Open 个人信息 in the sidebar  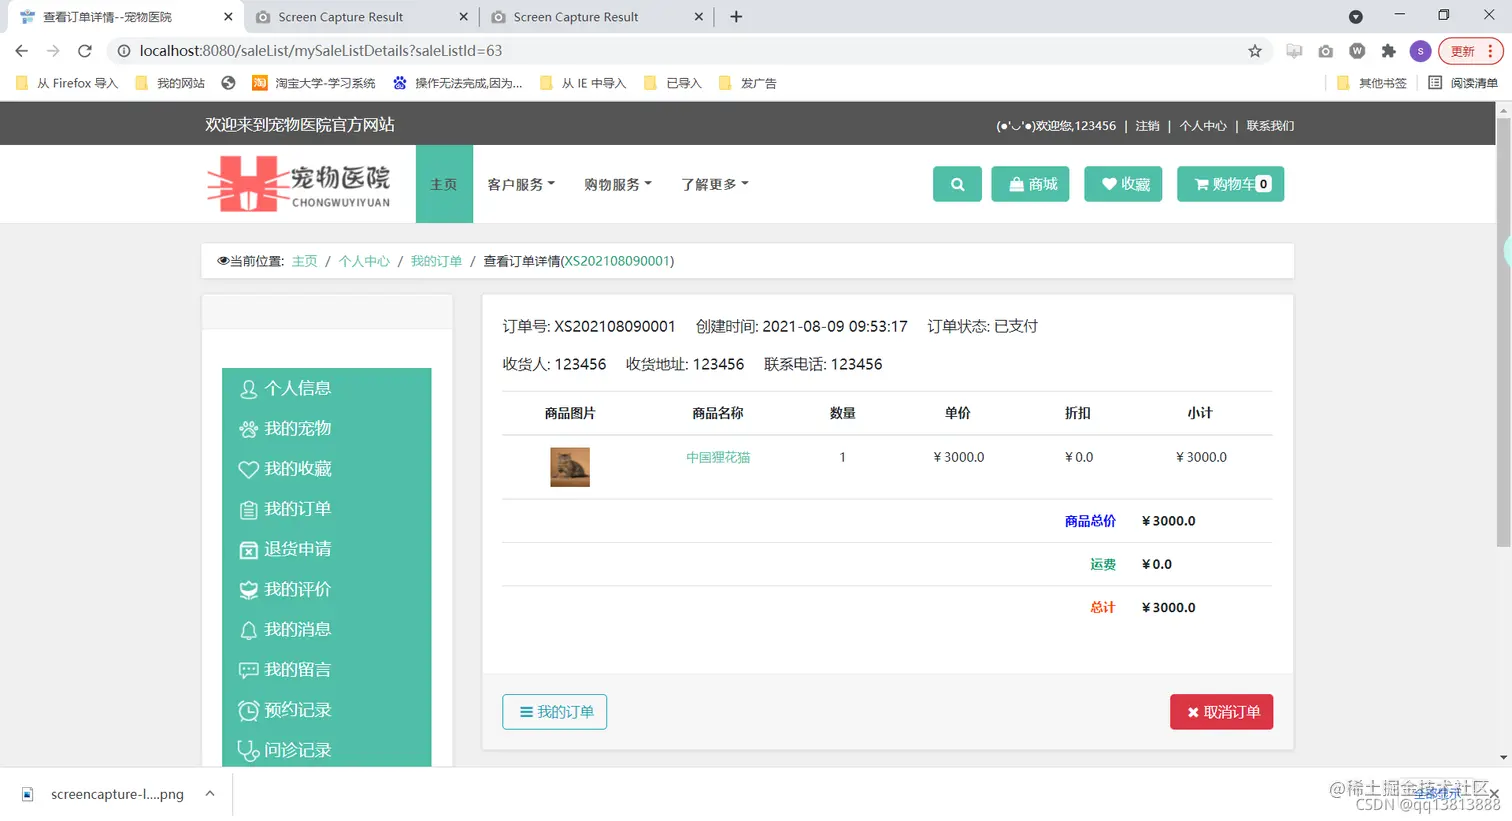(297, 388)
